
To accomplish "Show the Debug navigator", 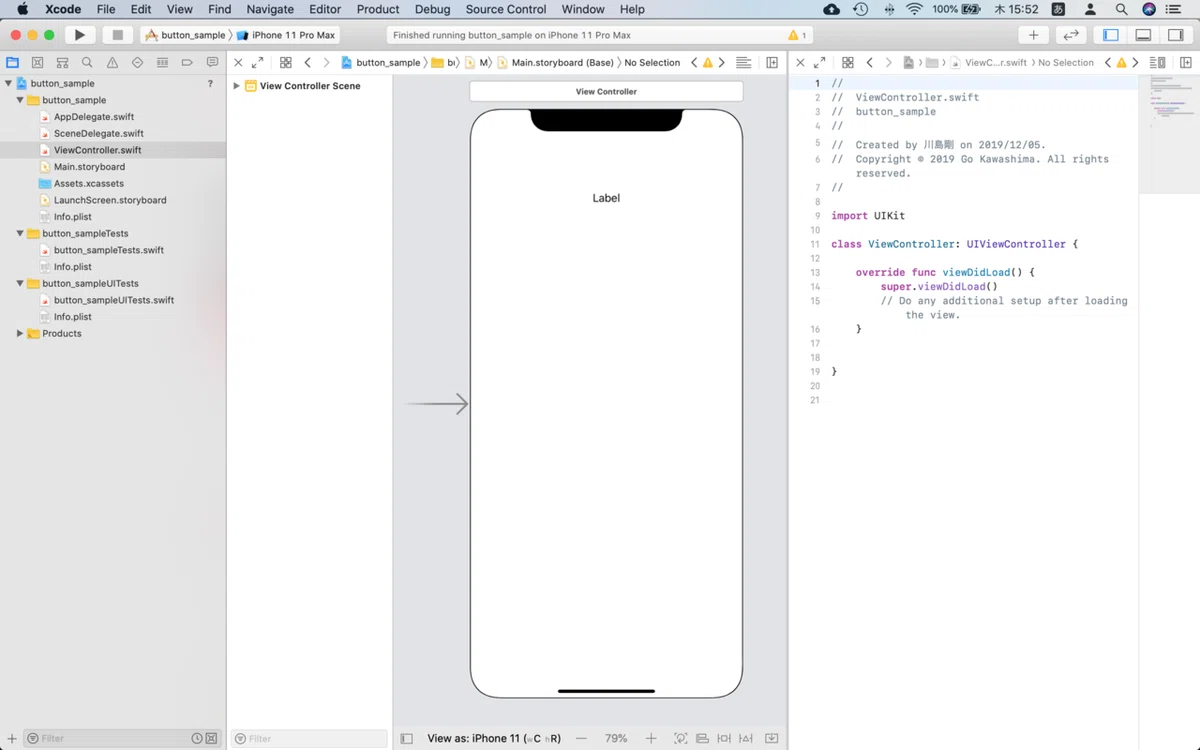I will click(x=162, y=62).
